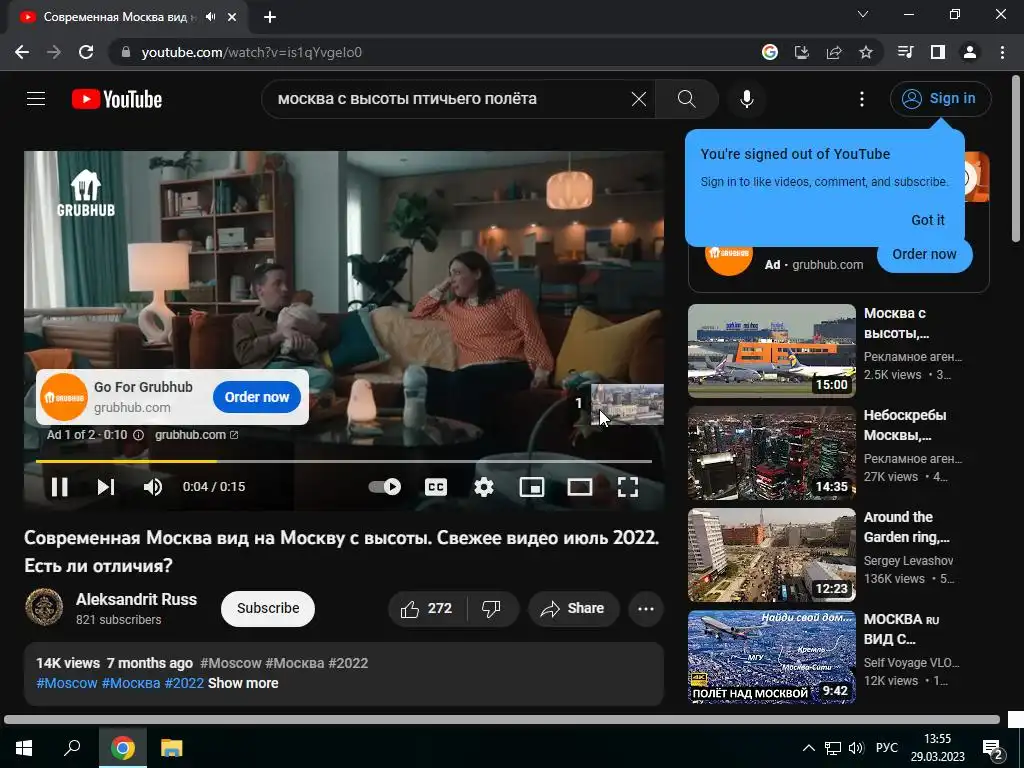Like the video with thumbs up

point(426,609)
